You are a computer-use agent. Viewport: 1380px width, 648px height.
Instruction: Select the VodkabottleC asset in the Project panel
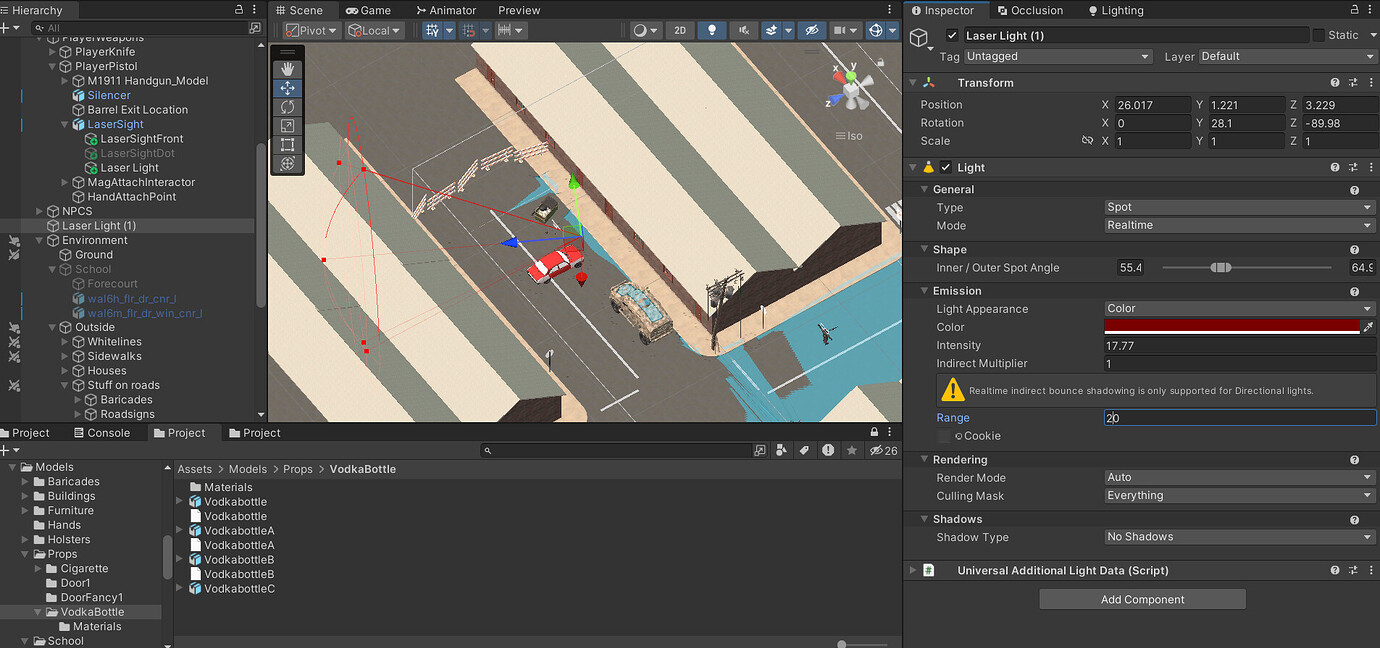tap(241, 588)
